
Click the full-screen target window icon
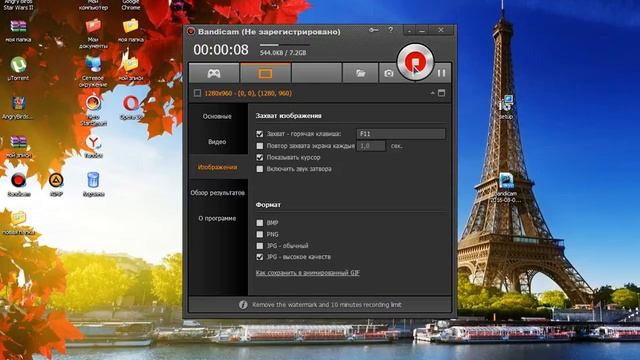tap(442, 93)
